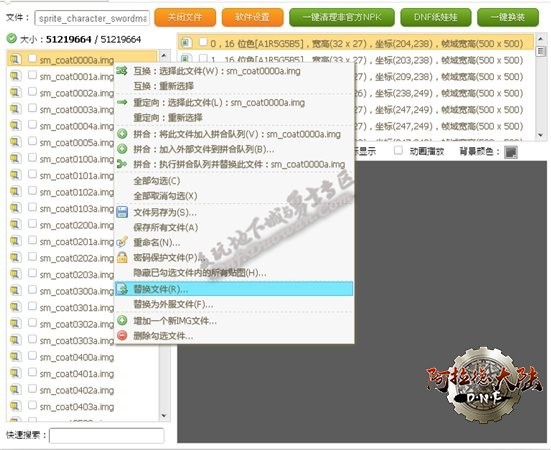Click the save icon beside 文件另存为(S)
551x450 pixels.
(122, 212)
